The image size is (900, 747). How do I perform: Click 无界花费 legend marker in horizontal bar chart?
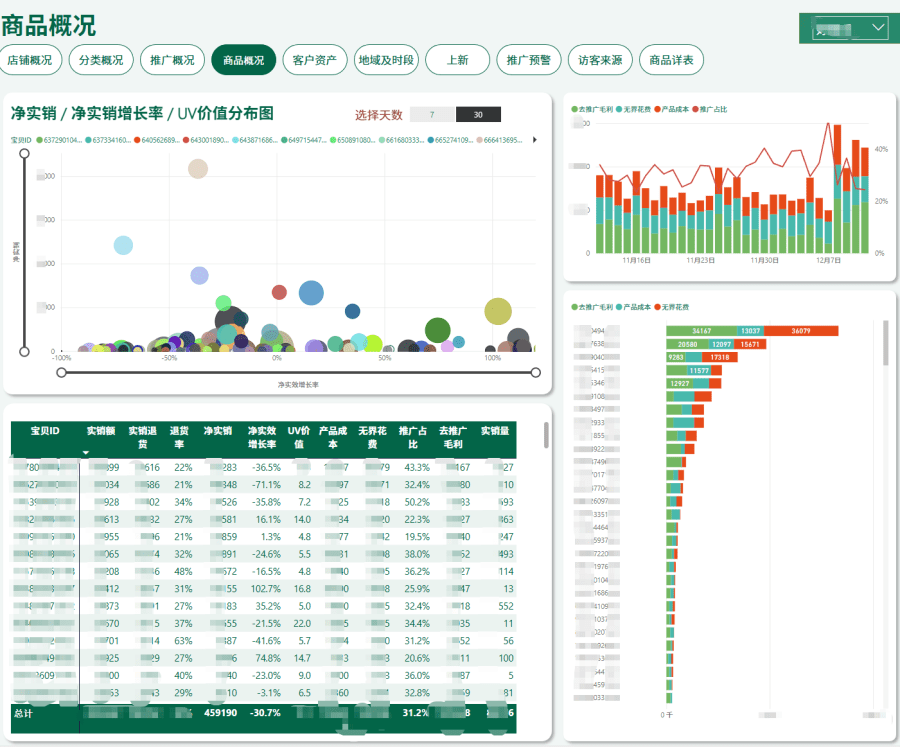point(659,307)
